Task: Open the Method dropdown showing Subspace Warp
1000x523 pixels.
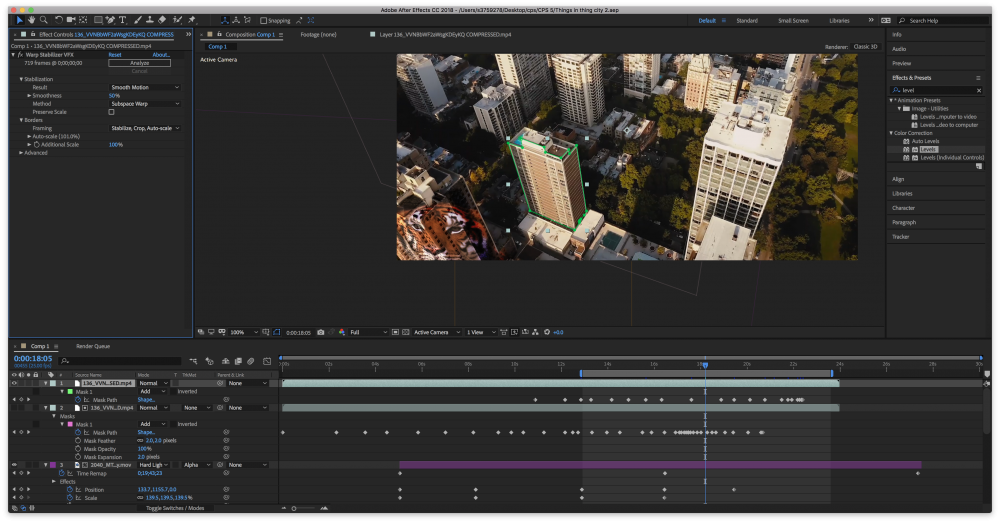Action: [x=145, y=104]
